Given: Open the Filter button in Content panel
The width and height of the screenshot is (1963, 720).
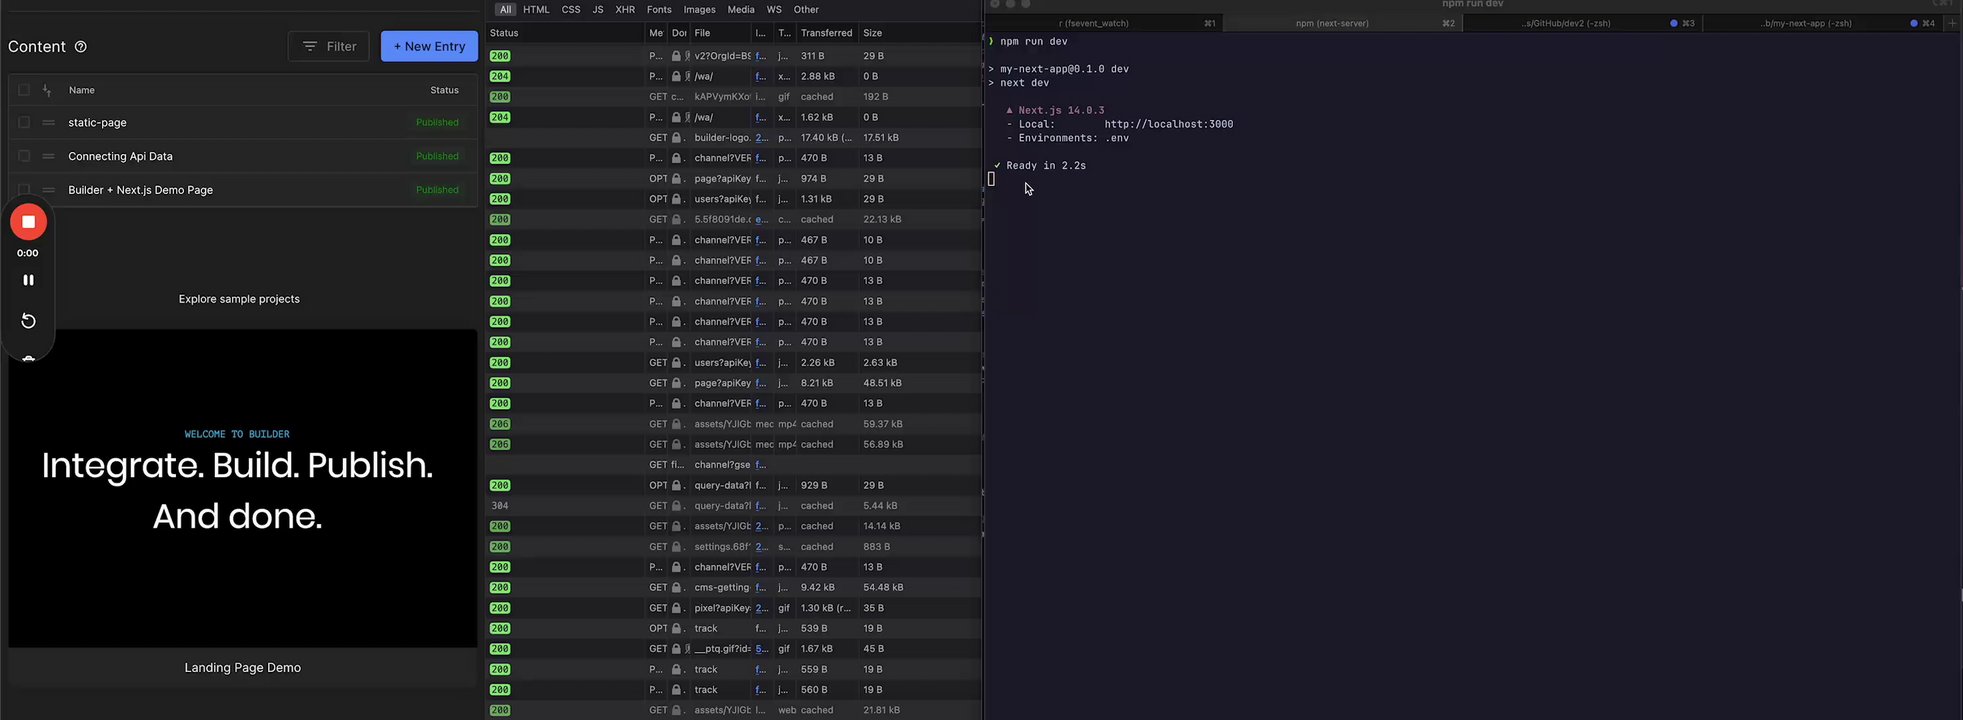Looking at the screenshot, I should [329, 46].
